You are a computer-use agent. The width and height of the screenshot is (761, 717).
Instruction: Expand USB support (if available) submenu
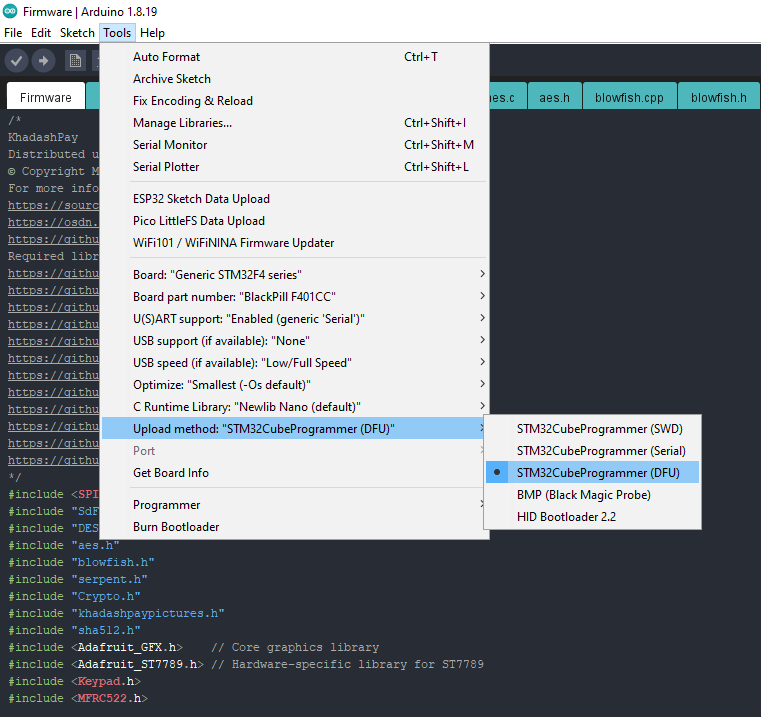click(295, 341)
